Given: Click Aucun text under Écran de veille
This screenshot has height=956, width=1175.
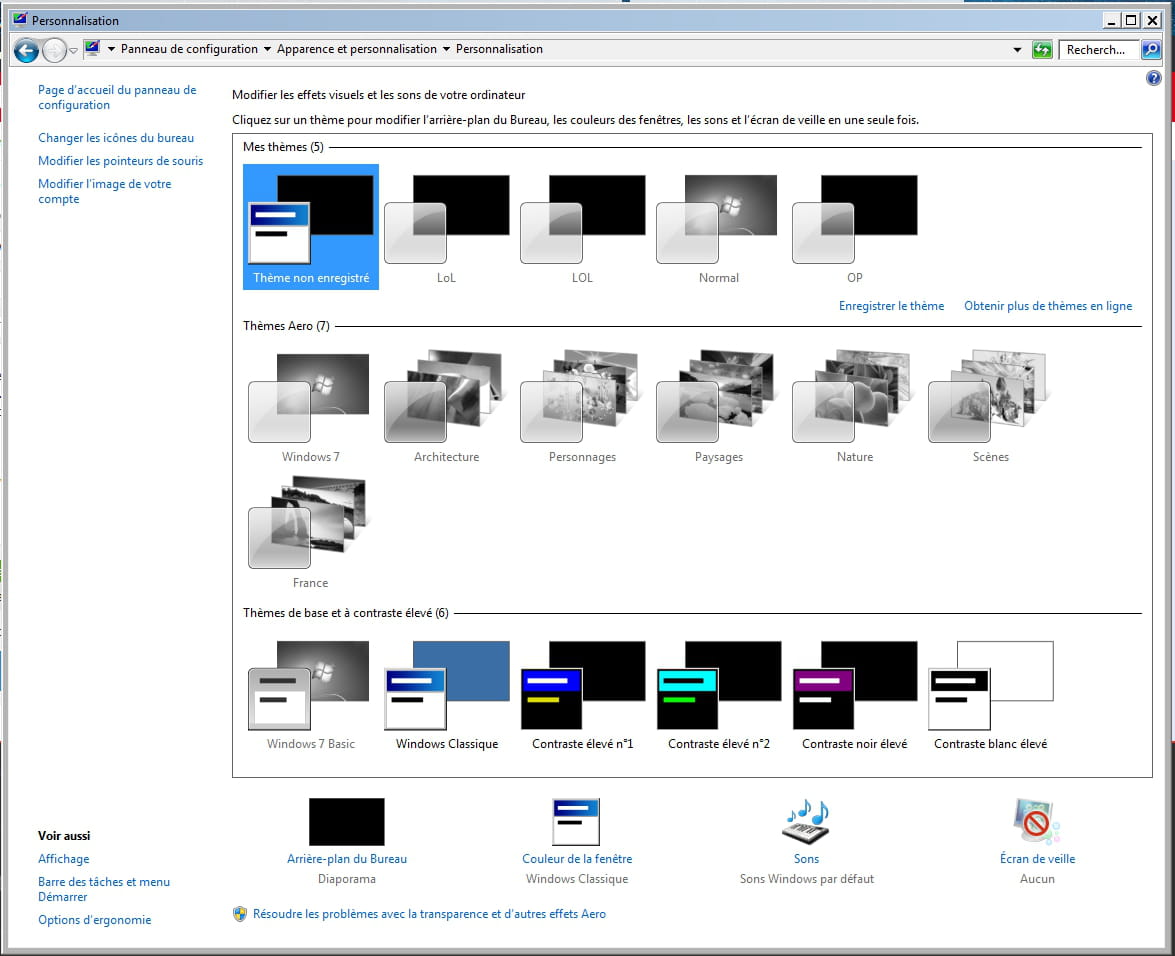Looking at the screenshot, I should pos(1037,879).
